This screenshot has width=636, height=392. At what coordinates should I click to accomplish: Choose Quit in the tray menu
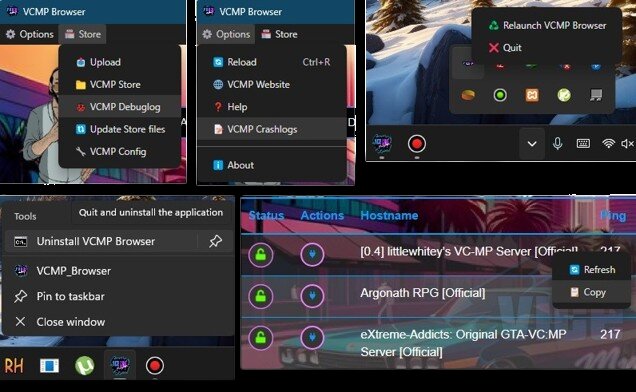[x=547, y=47]
